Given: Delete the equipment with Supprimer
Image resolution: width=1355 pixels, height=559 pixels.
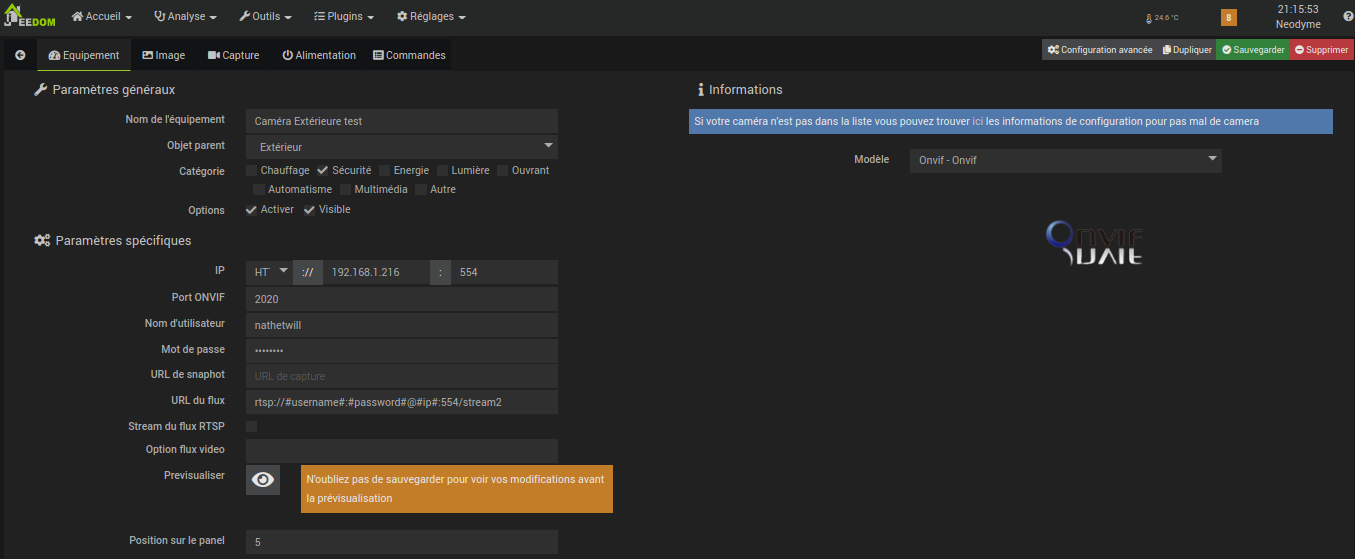Looking at the screenshot, I should tap(1321, 50).
